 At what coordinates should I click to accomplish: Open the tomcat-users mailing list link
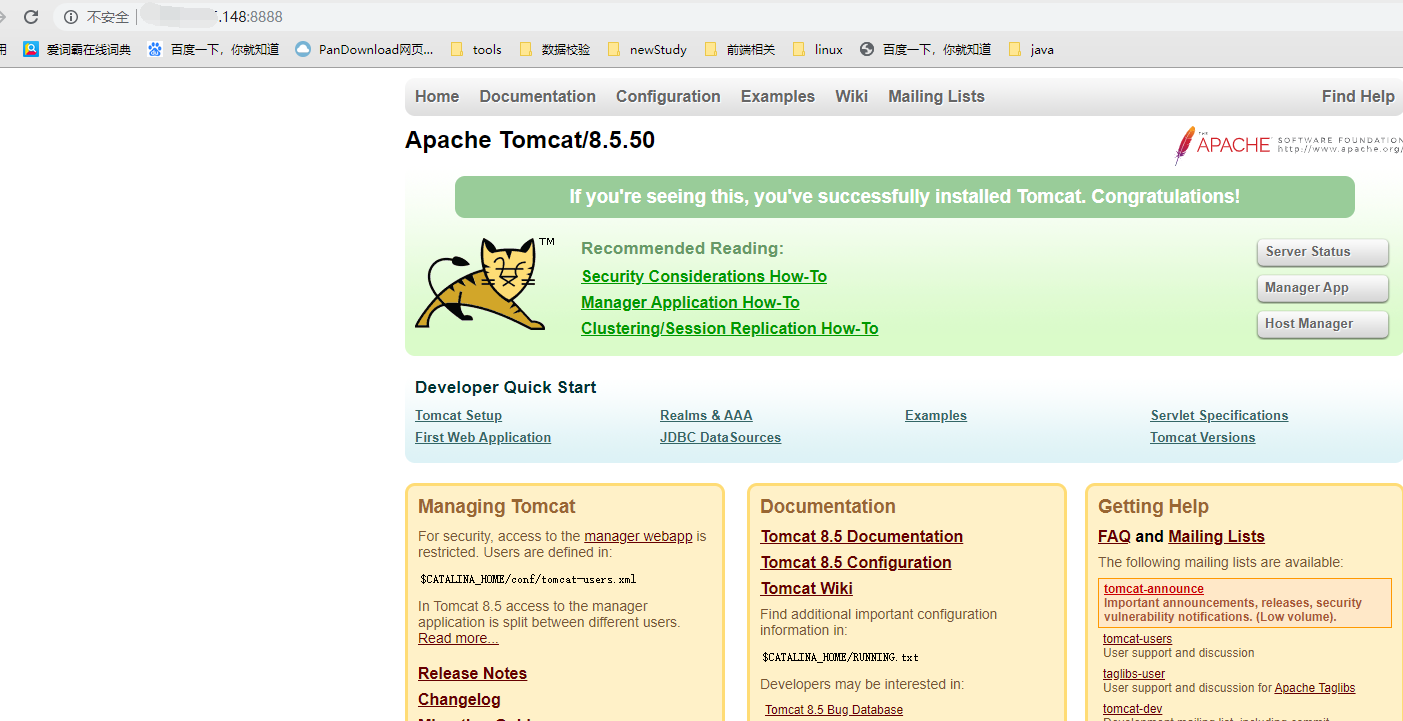coord(1137,639)
